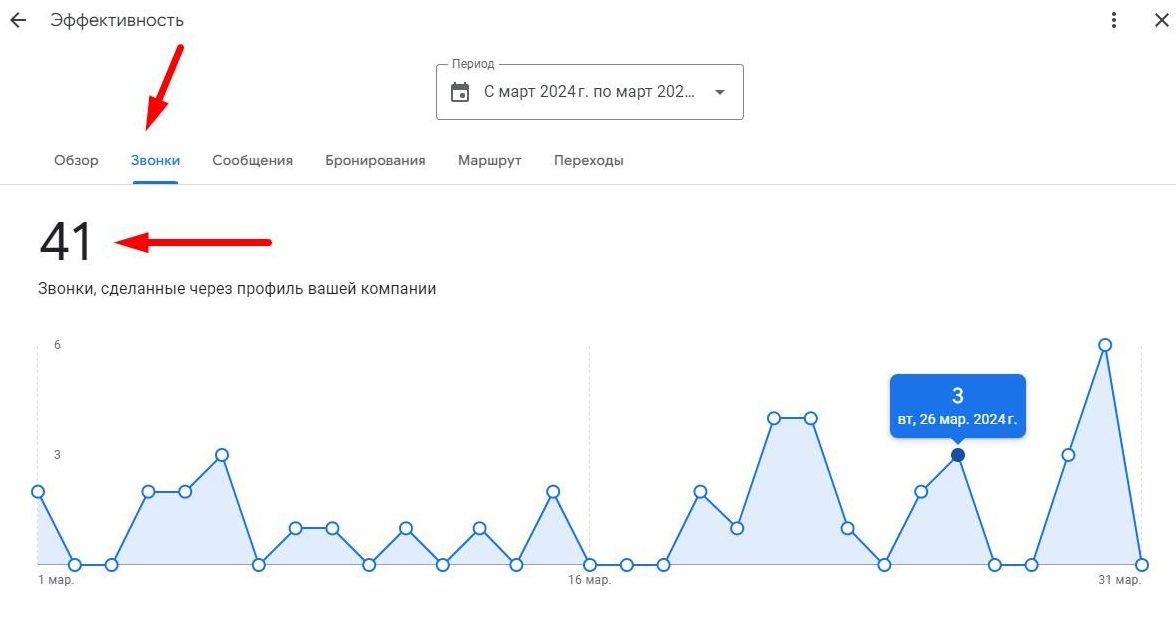This screenshot has width=1176, height=620.
Task: Click the 41 total calls number
Action: pos(66,242)
